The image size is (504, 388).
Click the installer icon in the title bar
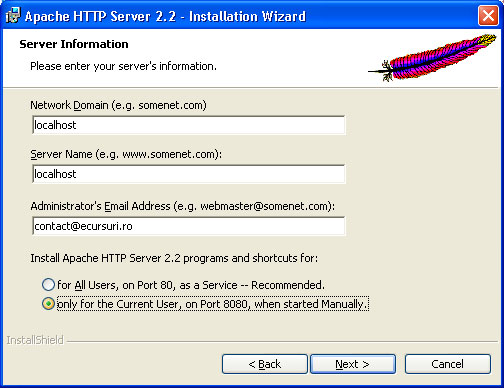[13, 16]
